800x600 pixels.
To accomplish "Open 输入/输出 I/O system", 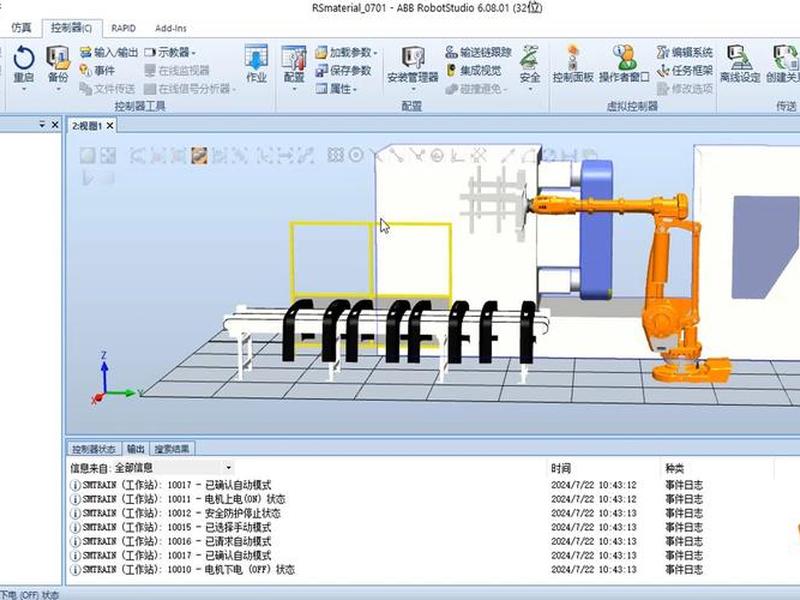I will (109, 52).
